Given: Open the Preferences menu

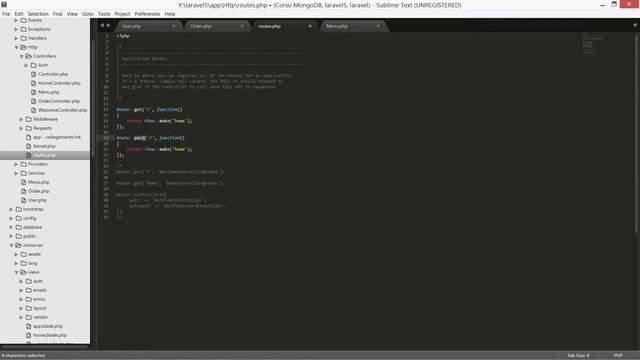Looking at the screenshot, I should (x=147, y=14).
